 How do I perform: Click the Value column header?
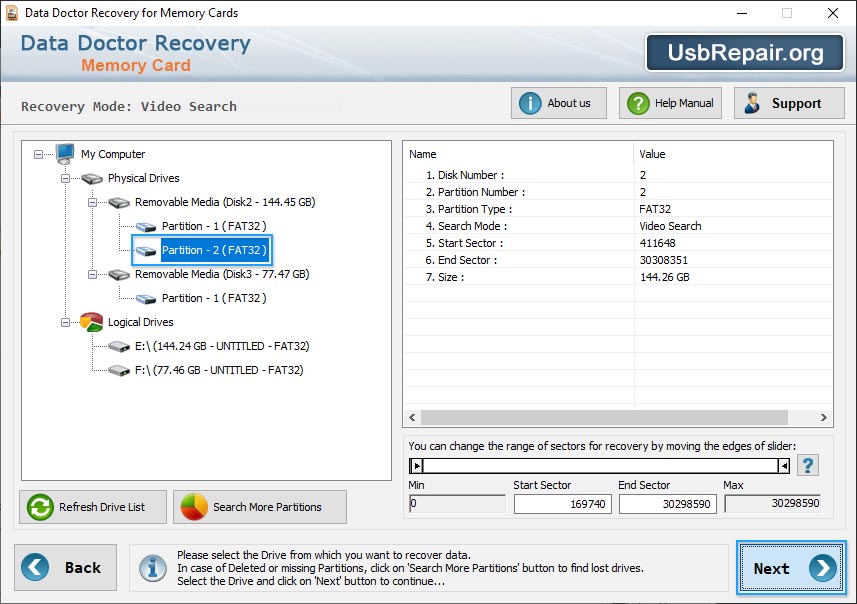point(733,154)
